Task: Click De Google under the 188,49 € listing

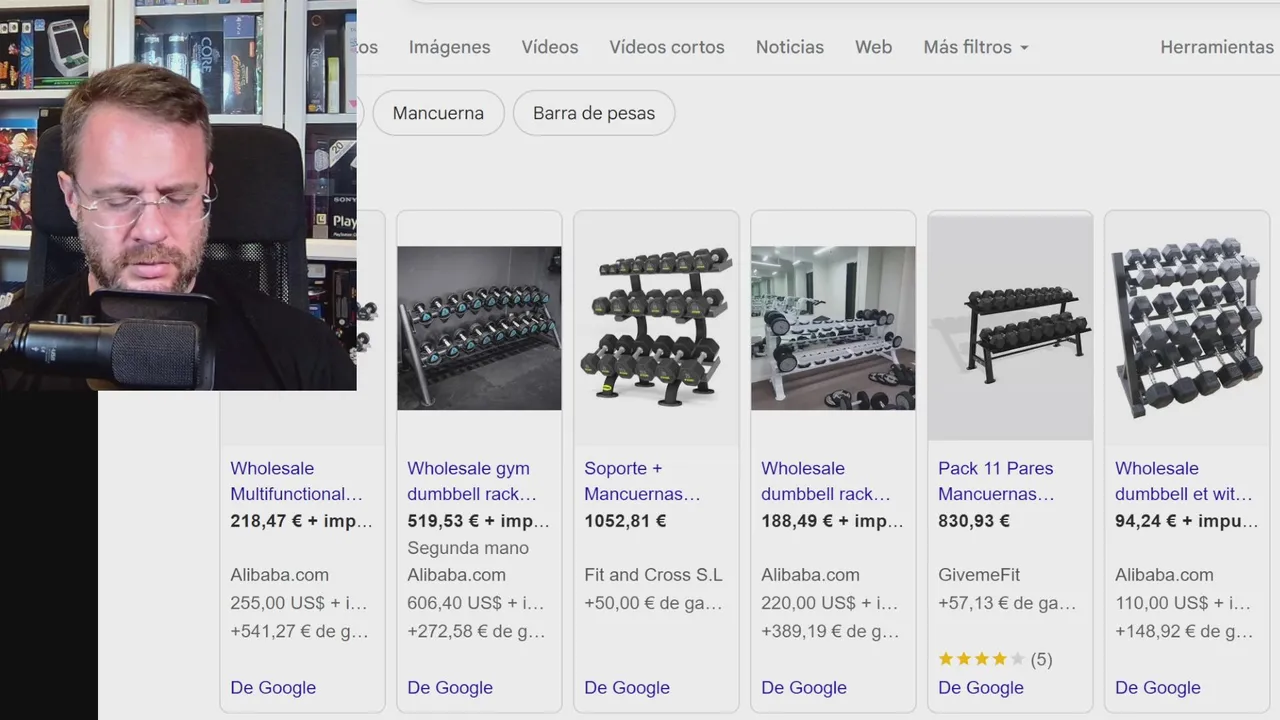Action: pyautogui.click(x=804, y=688)
